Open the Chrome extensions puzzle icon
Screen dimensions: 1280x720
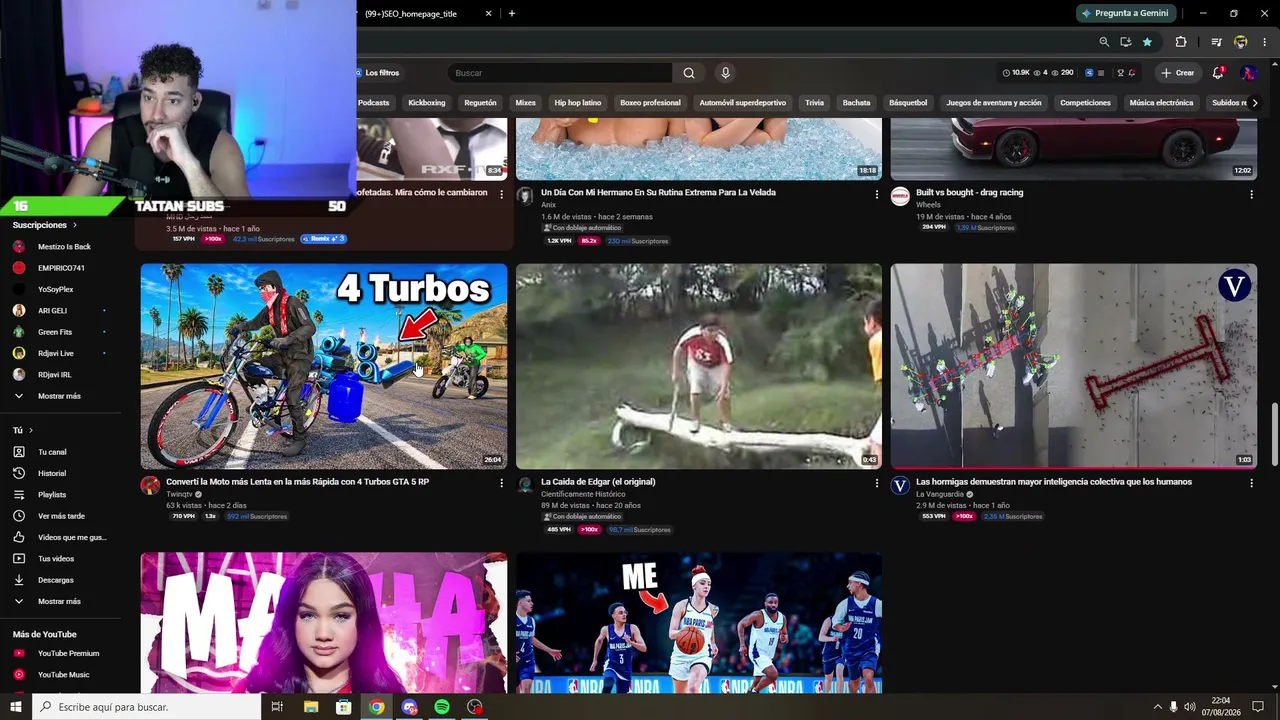tap(1181, 42)
